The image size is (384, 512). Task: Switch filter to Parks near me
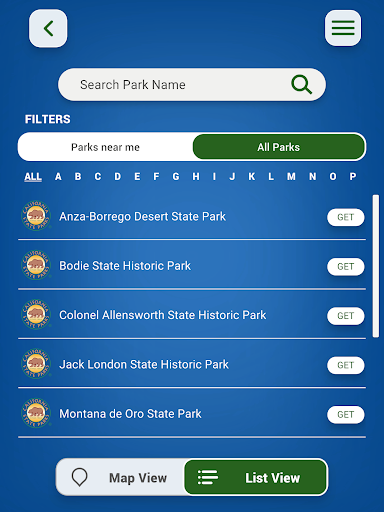[105, 147]
